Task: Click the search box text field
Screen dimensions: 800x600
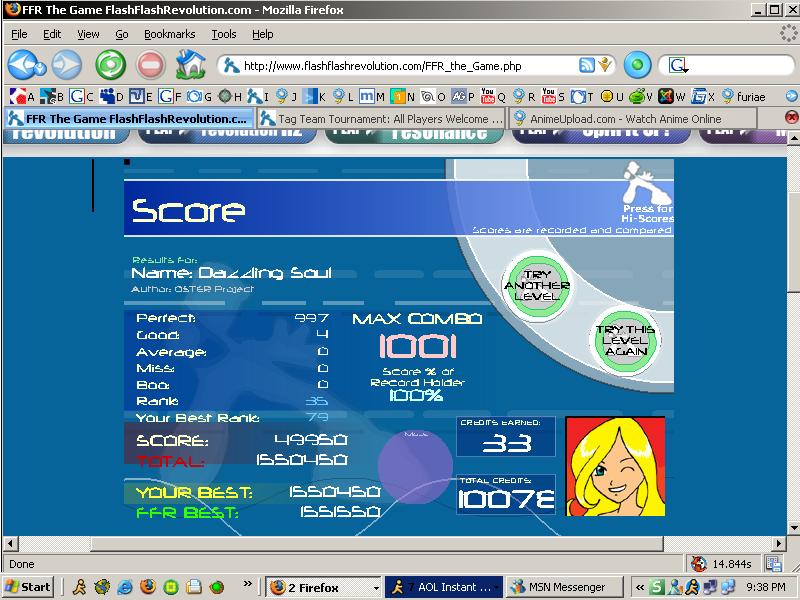Action: coord(740,65)
